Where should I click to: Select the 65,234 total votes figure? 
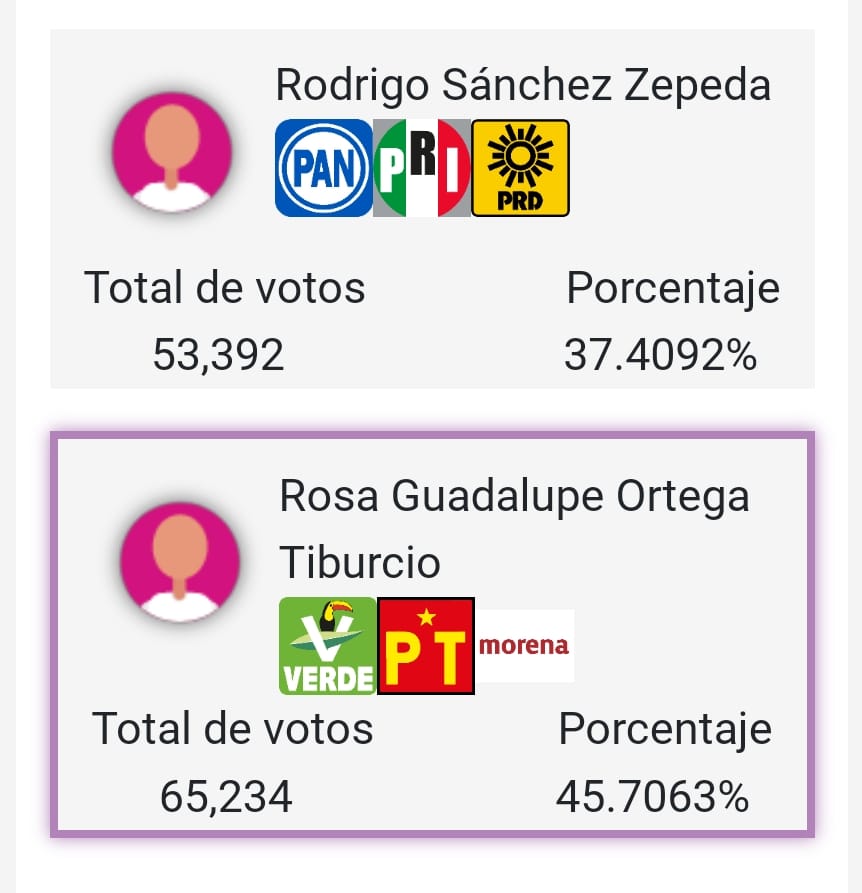[x=226, y=796]
